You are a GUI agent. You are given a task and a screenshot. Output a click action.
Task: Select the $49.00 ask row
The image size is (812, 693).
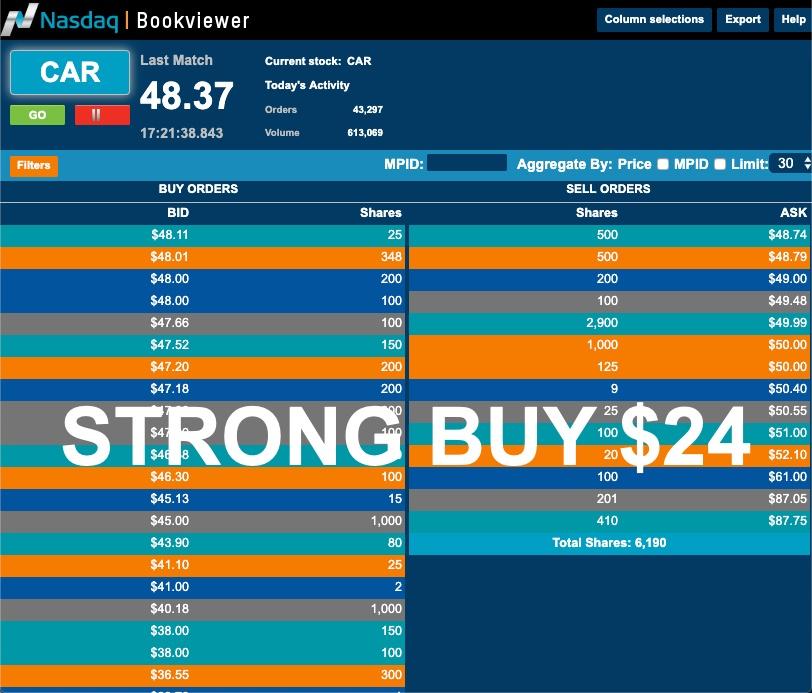pyautogui.click(x=611, y=279)
